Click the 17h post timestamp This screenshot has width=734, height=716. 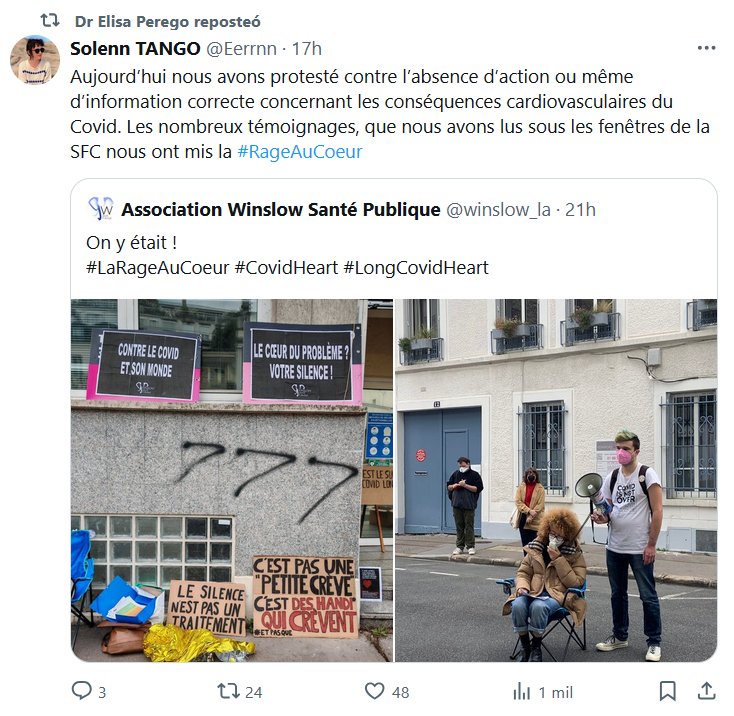point(307,49)
